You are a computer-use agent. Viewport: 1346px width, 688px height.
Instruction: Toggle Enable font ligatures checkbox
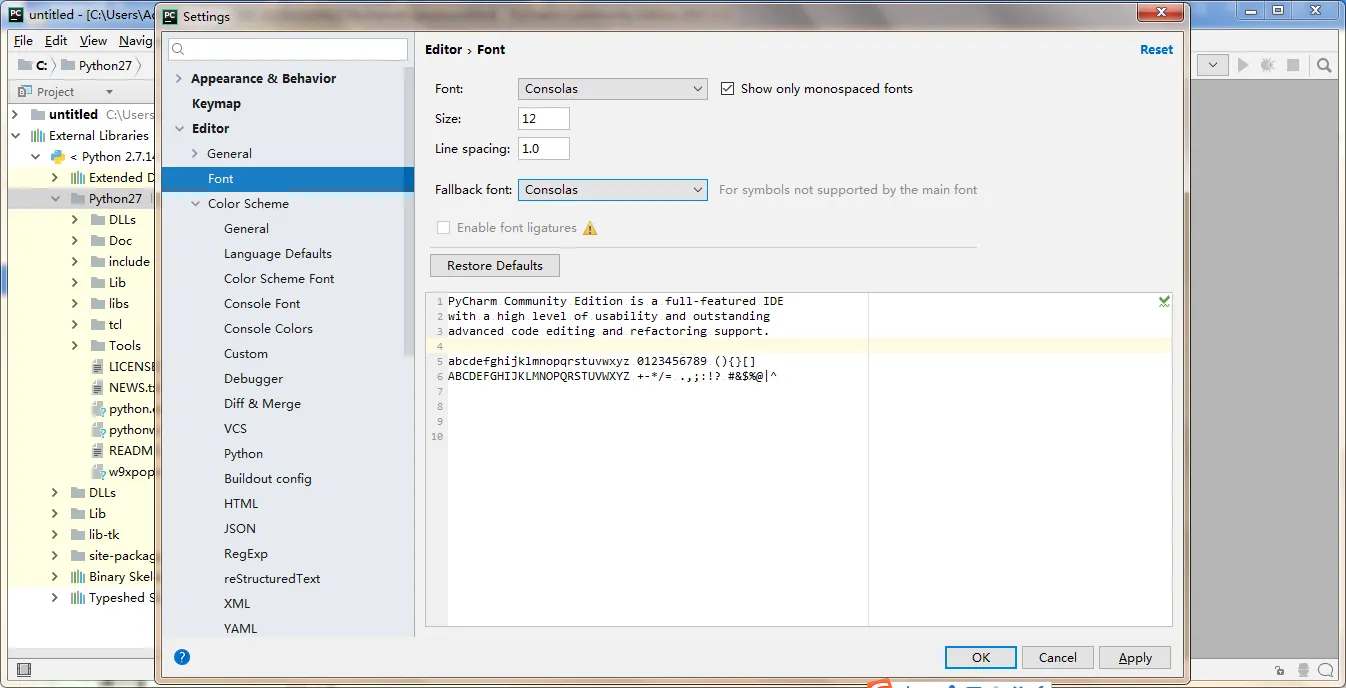coord(444,228)
